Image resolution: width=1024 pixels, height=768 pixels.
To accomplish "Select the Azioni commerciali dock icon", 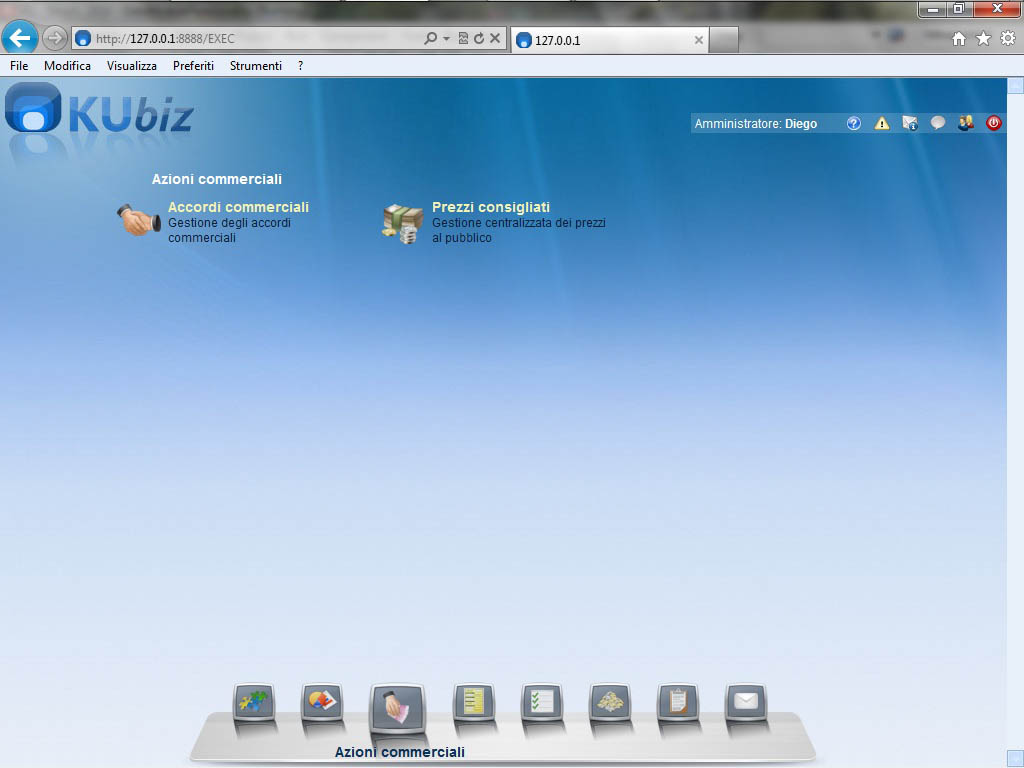I will (397, 708).
